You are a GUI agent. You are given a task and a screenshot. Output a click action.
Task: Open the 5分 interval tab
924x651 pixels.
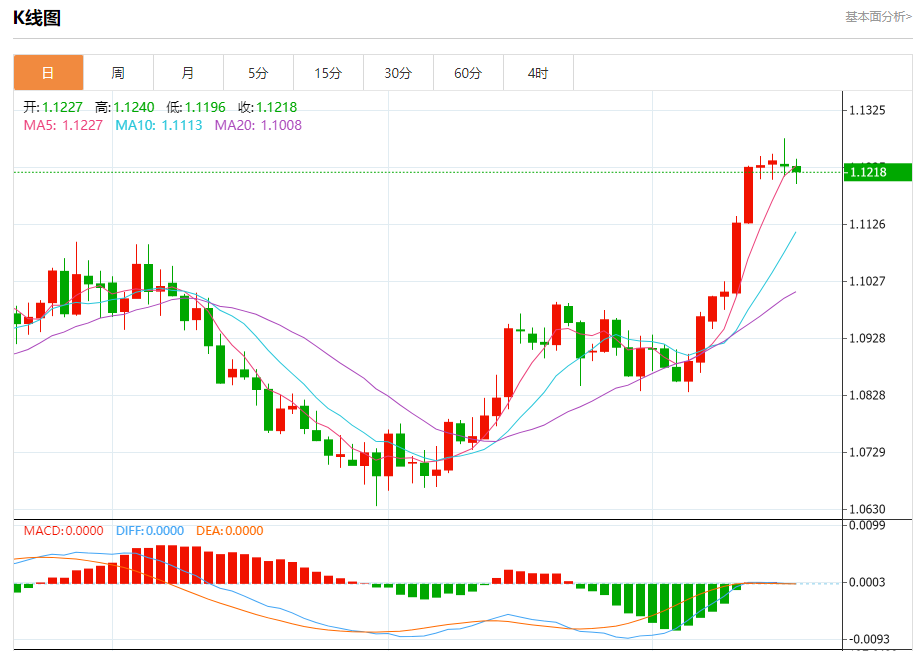[x=258, y=72]
